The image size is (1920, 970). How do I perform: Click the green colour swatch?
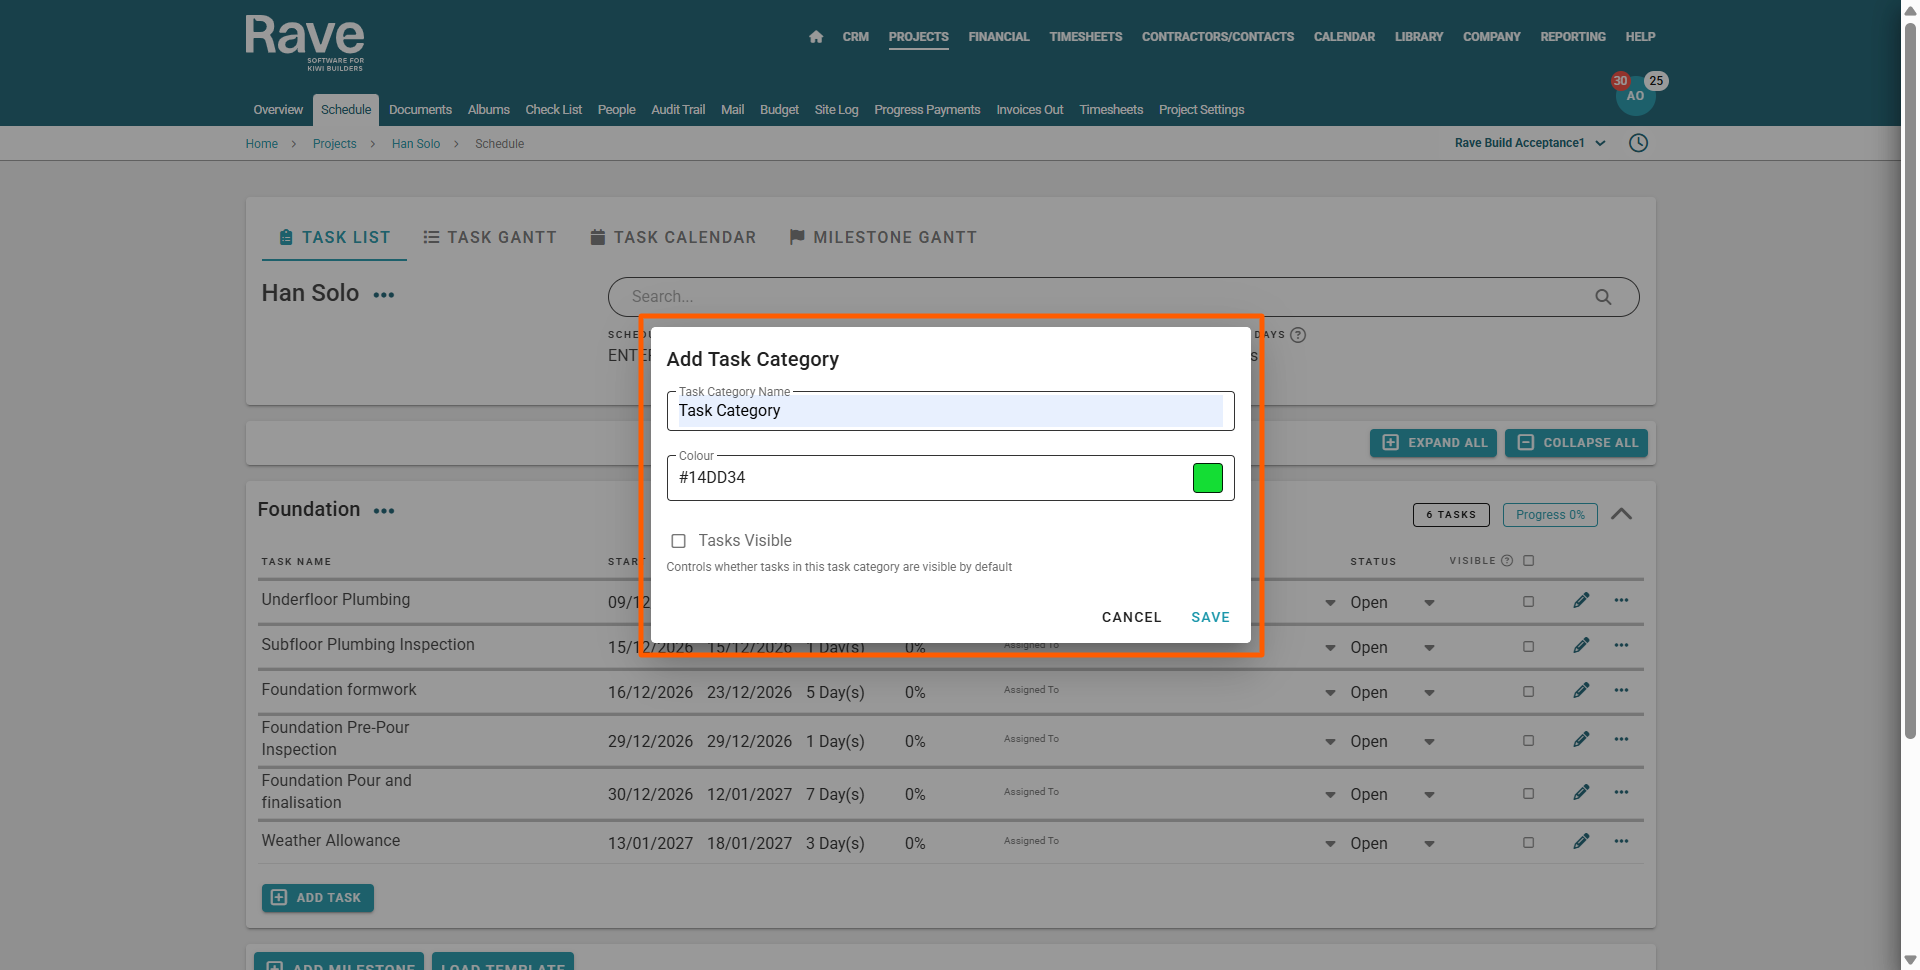[x=1207, y=478]
